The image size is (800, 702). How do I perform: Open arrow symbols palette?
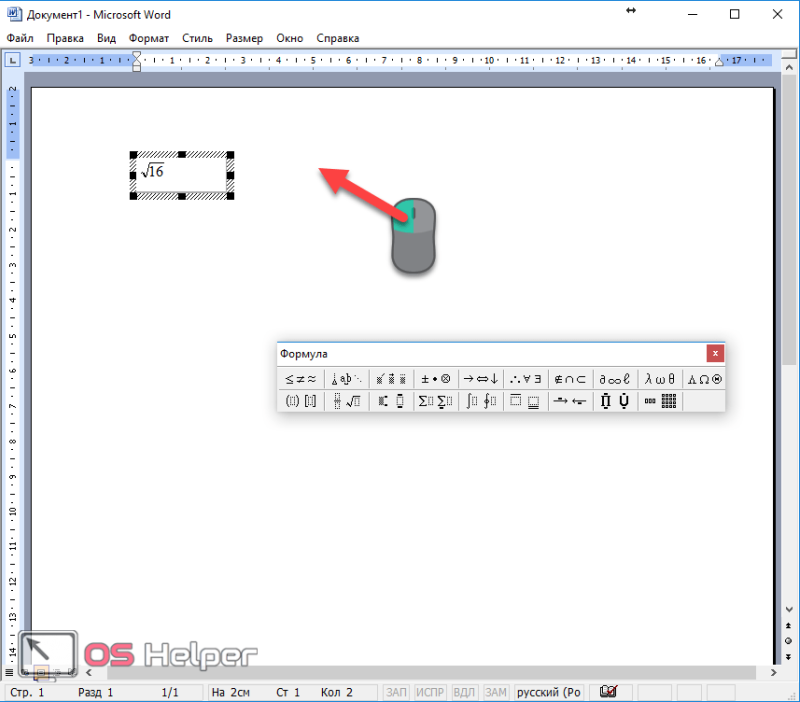click(x=481, y=379)
